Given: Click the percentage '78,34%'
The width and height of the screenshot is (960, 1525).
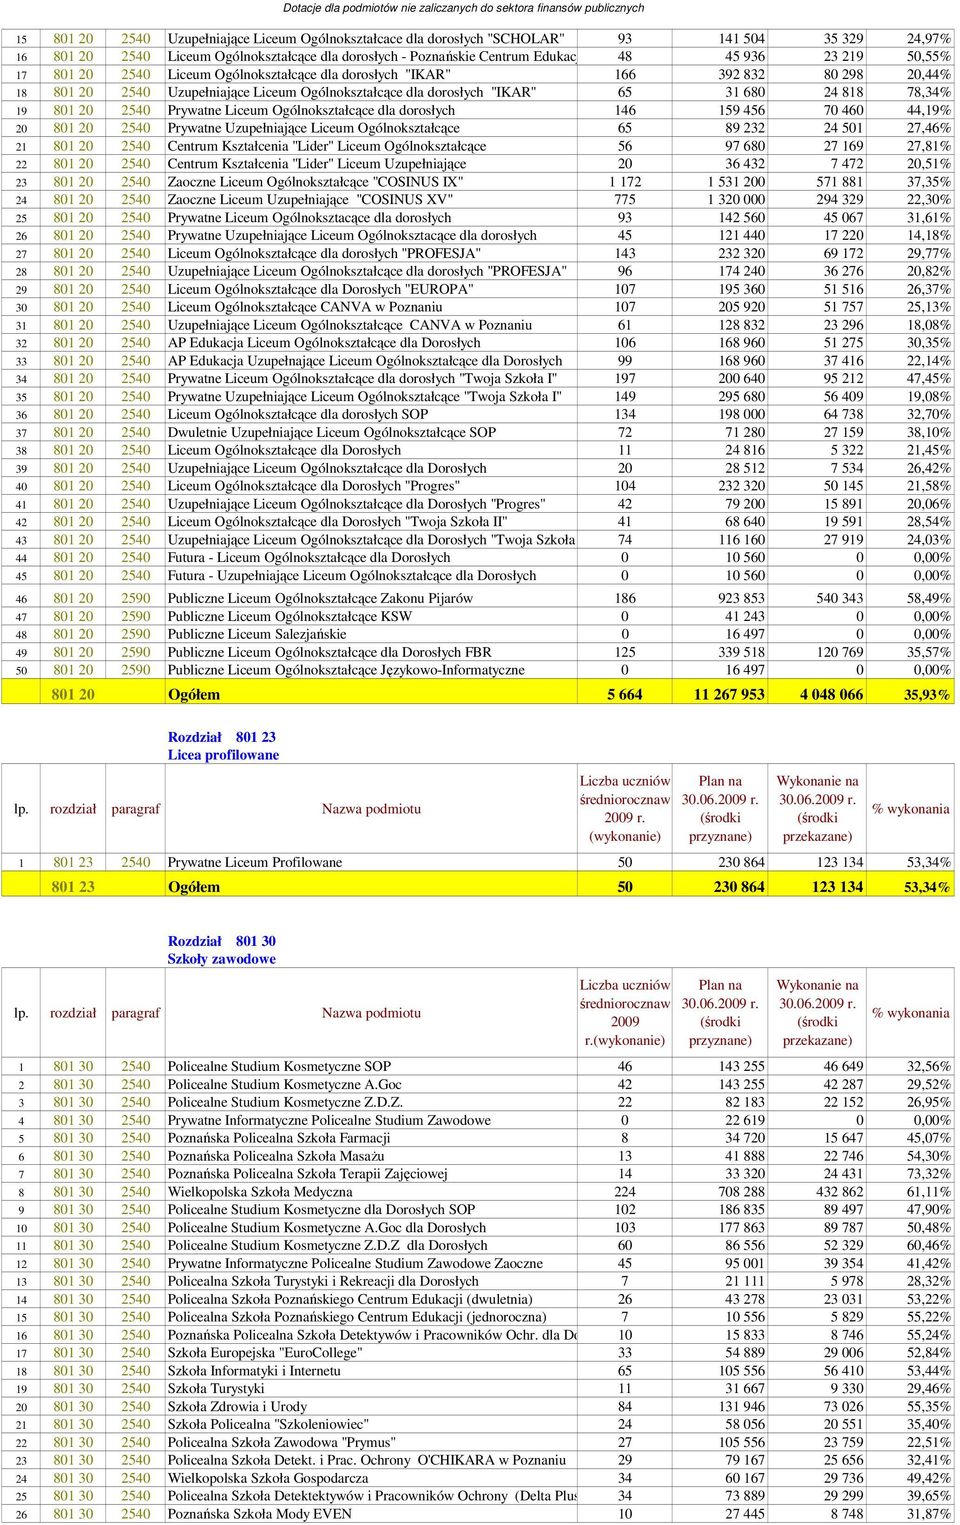Looking at the screenshot, I should [x=929, y=92].
